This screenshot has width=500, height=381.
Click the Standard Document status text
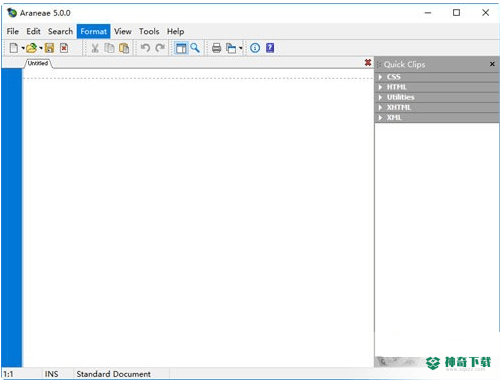(114, 374)
